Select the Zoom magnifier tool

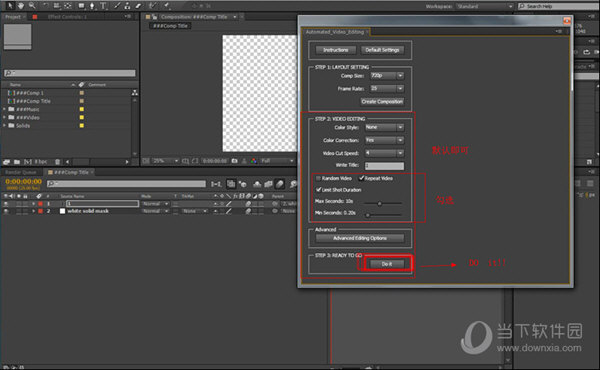[32, 5]
